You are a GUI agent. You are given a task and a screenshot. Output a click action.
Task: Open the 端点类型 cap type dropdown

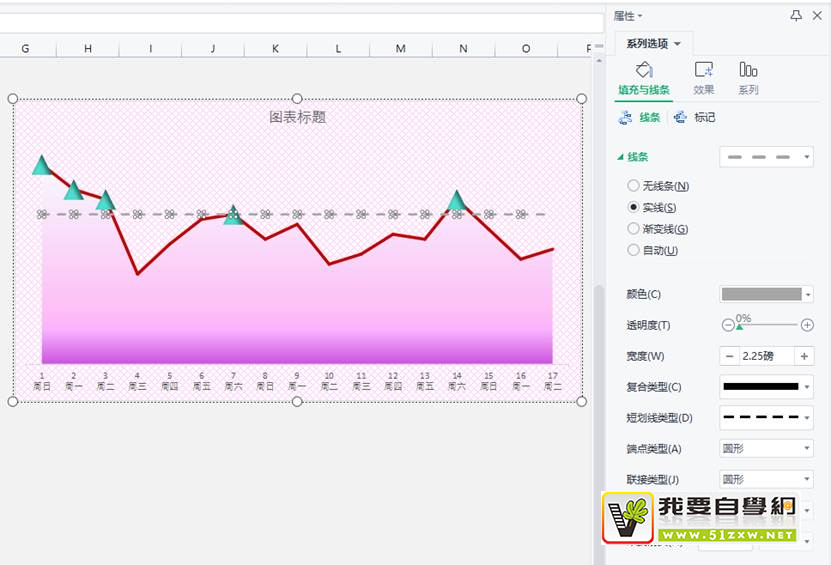point(766,448)
